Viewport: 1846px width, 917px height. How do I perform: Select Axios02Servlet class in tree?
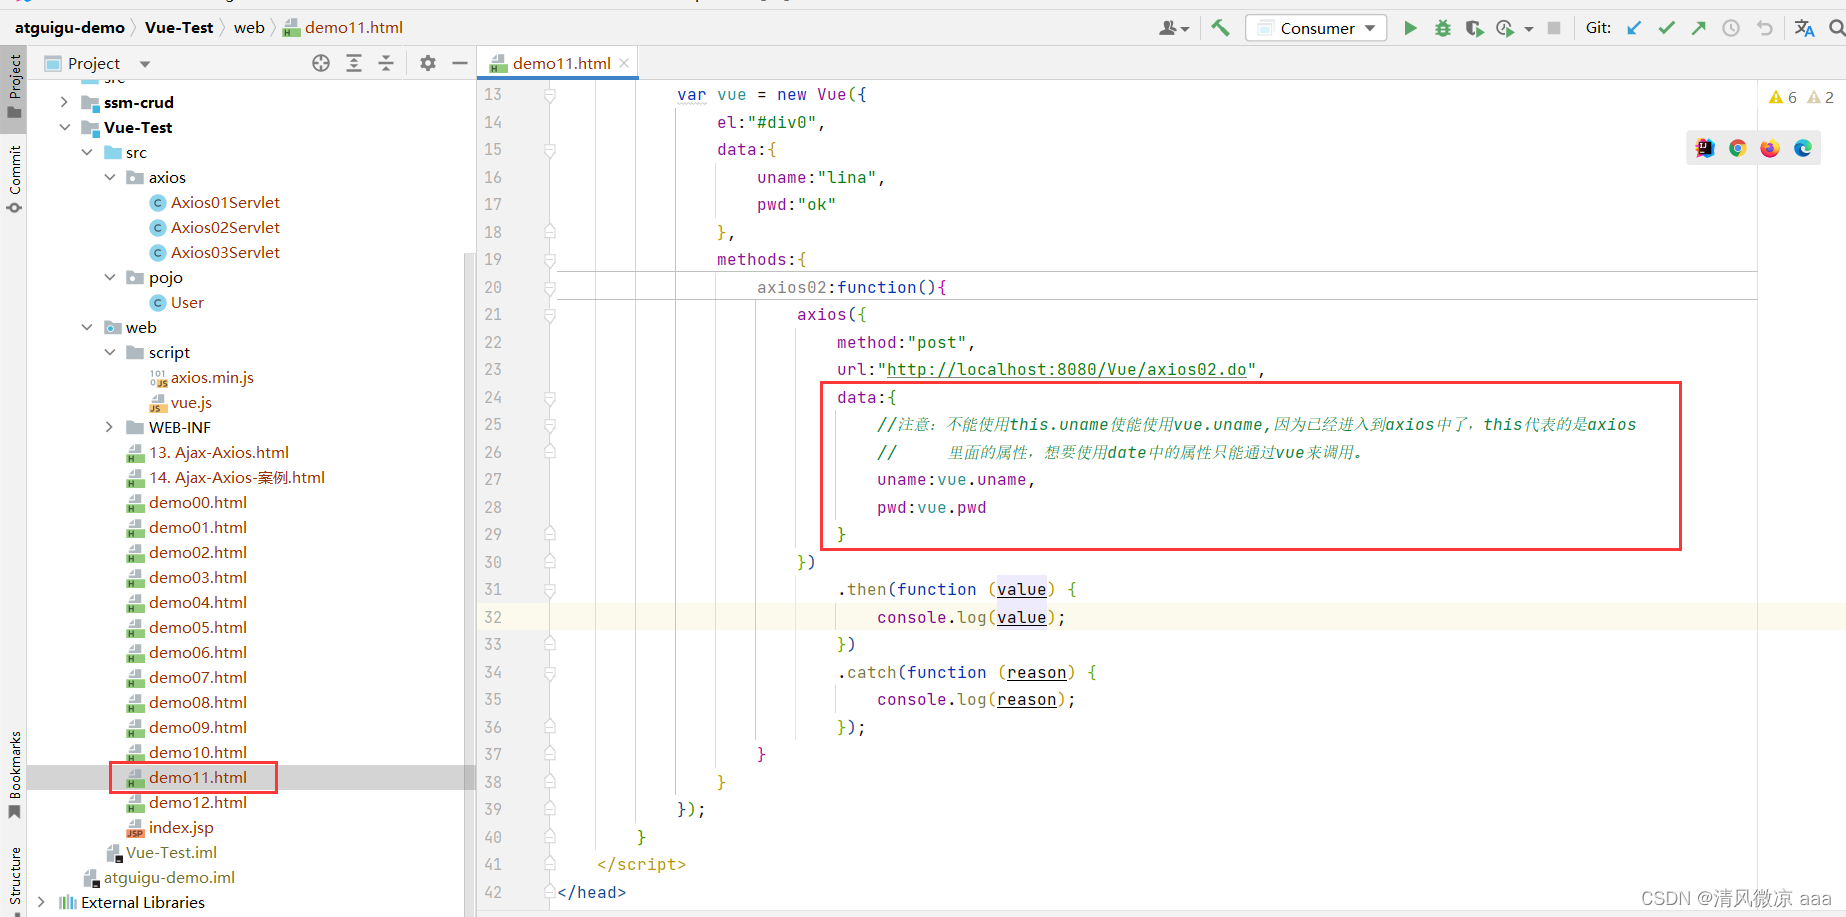[225, 227]
